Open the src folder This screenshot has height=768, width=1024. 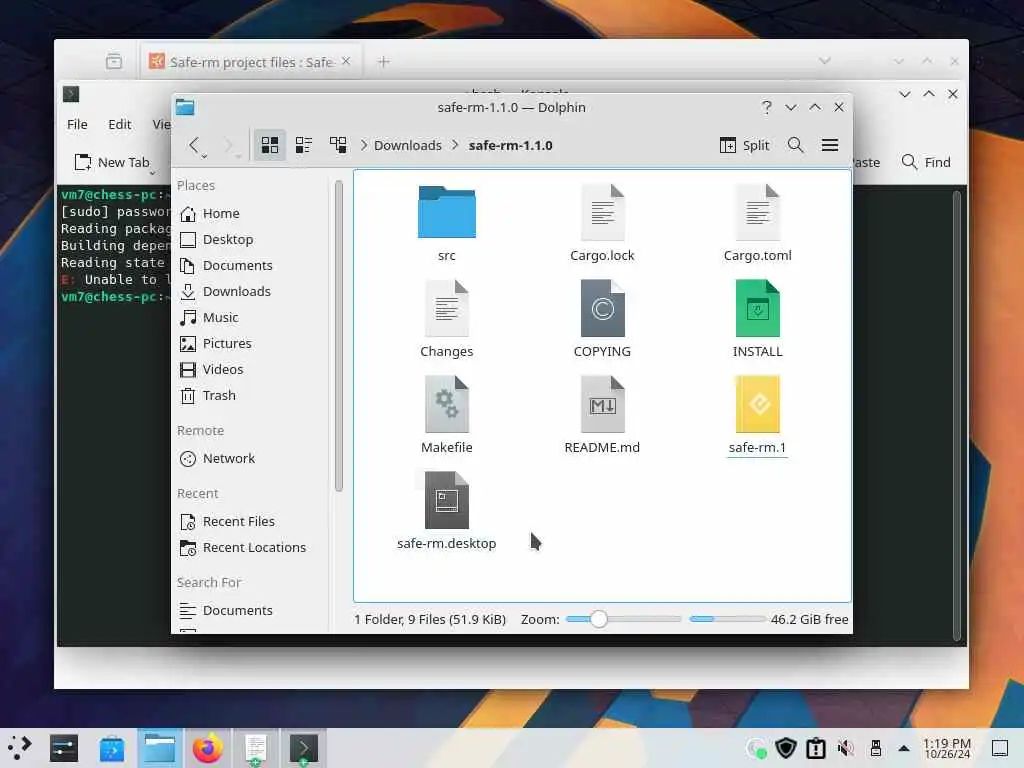coord(447,222)
